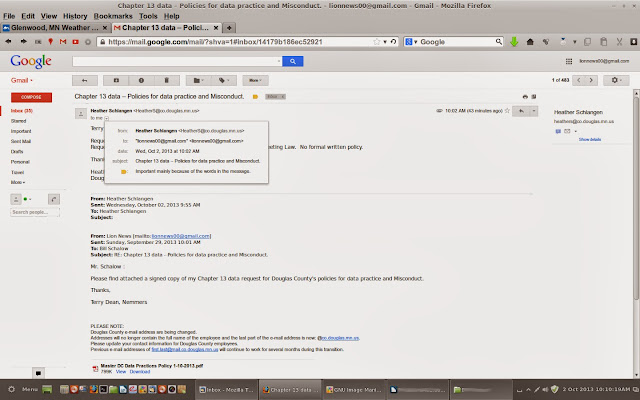Open conversation in a new window icon
The width and height of the screenshot is (640, 400).
coord(533,97)
